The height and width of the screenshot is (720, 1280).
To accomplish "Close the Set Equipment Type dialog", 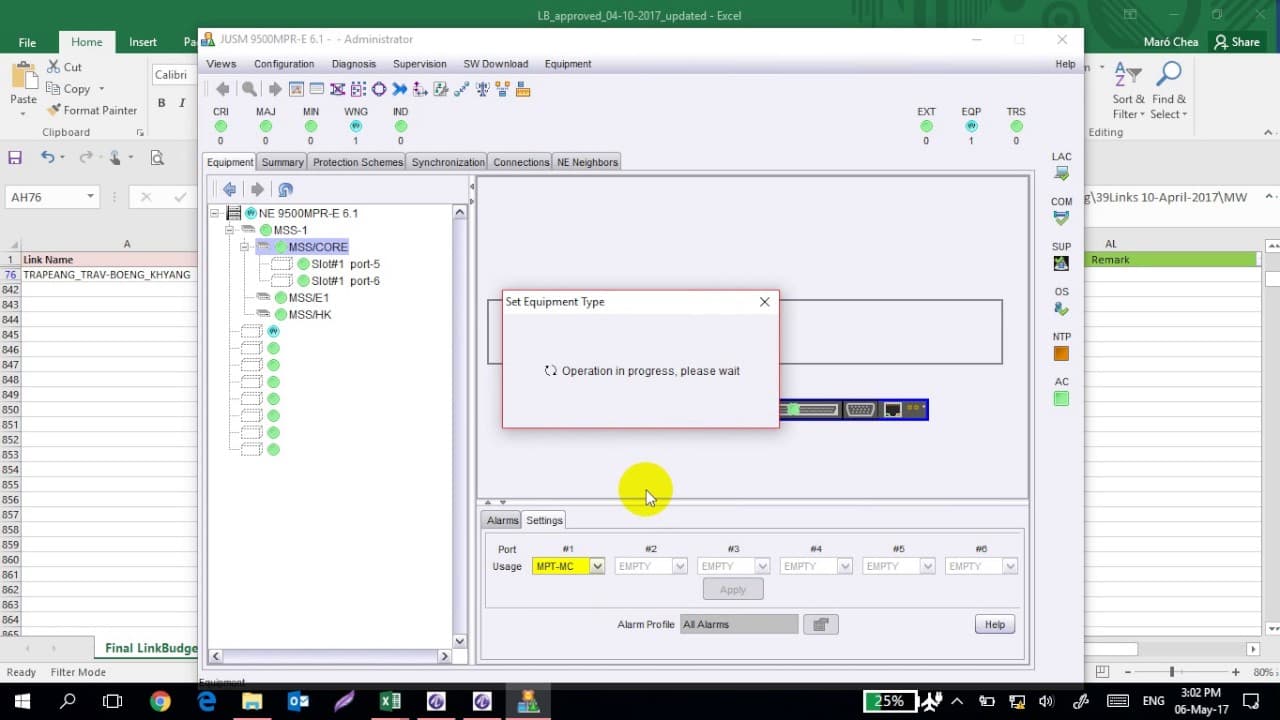I will (x=765, y=301).
